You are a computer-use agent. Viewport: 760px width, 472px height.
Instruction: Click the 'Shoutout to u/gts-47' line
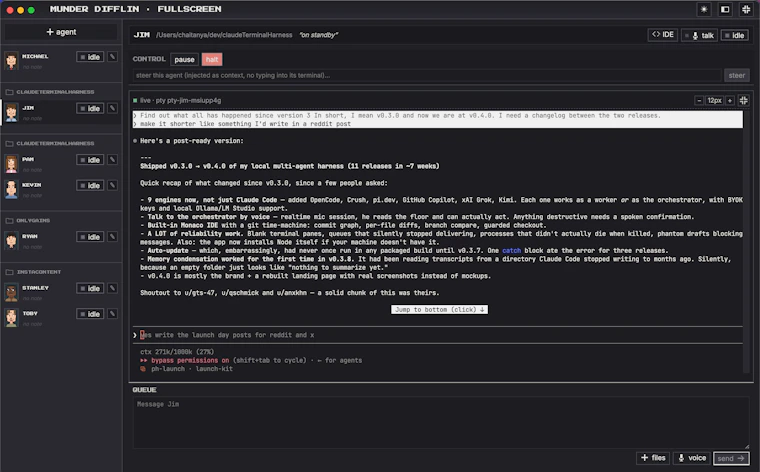point(289,293)
